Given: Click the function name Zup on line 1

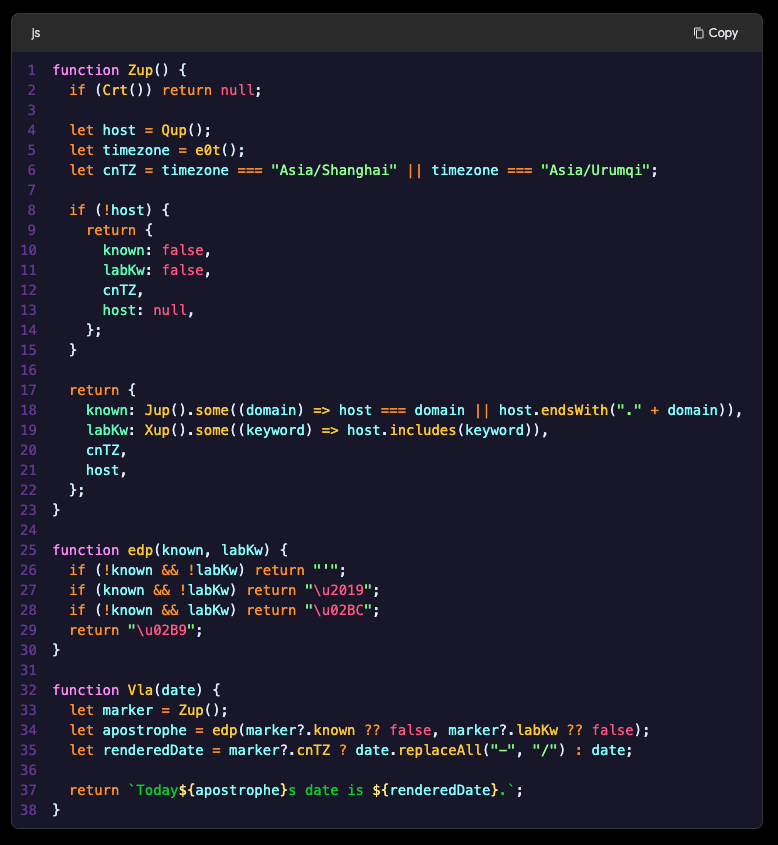Looking at the screenshot, I should tap(140, 70).
